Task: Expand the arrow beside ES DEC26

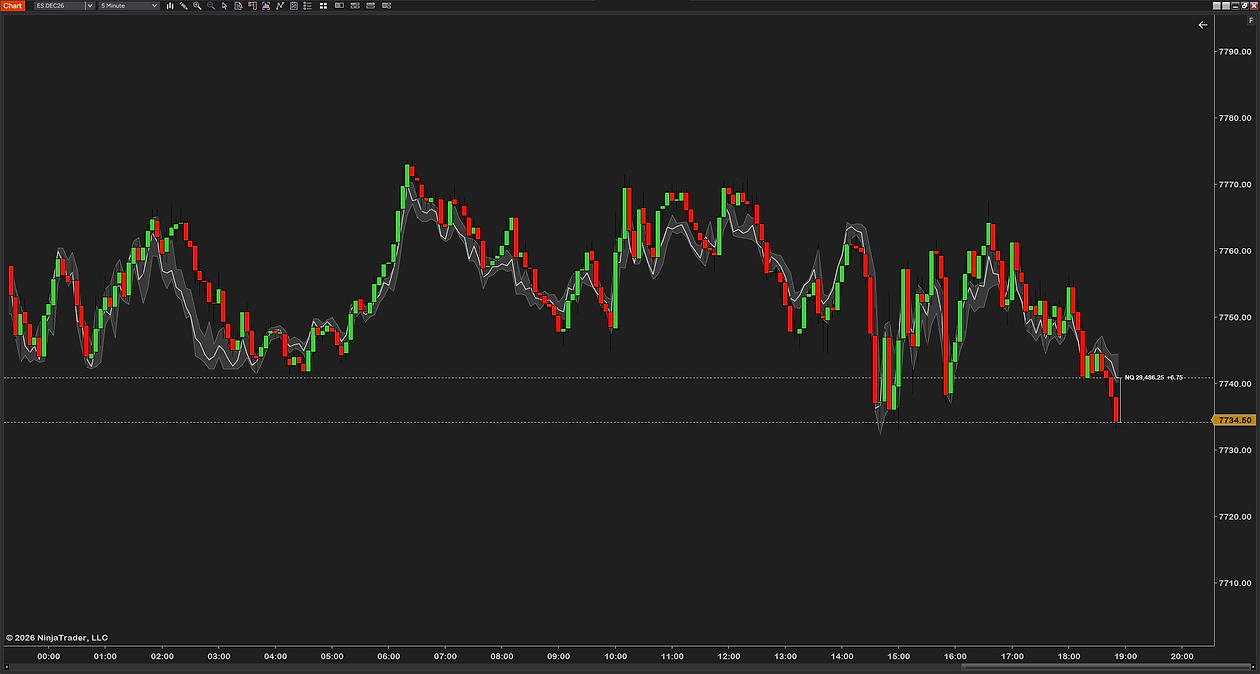Action: [x=90, y=6]
